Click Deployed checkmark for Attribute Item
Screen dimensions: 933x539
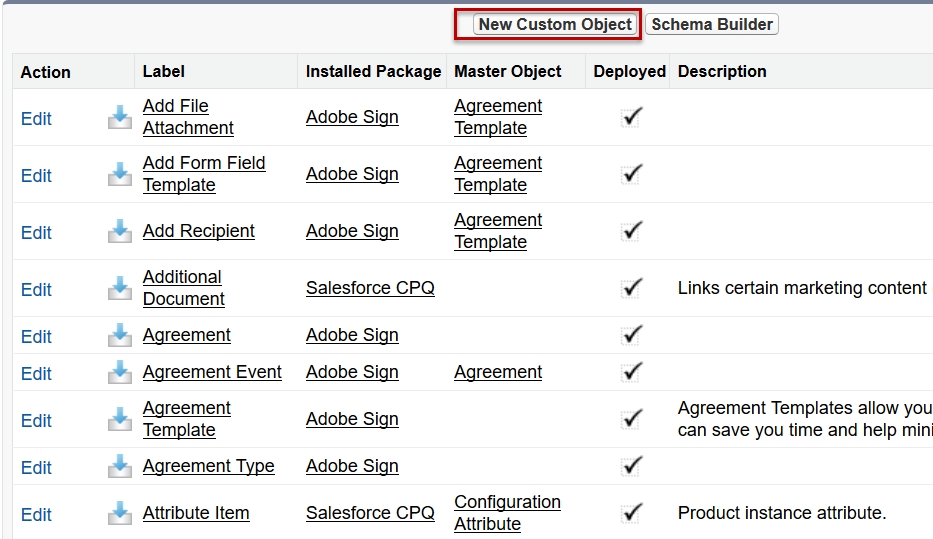tap(631, 513)
